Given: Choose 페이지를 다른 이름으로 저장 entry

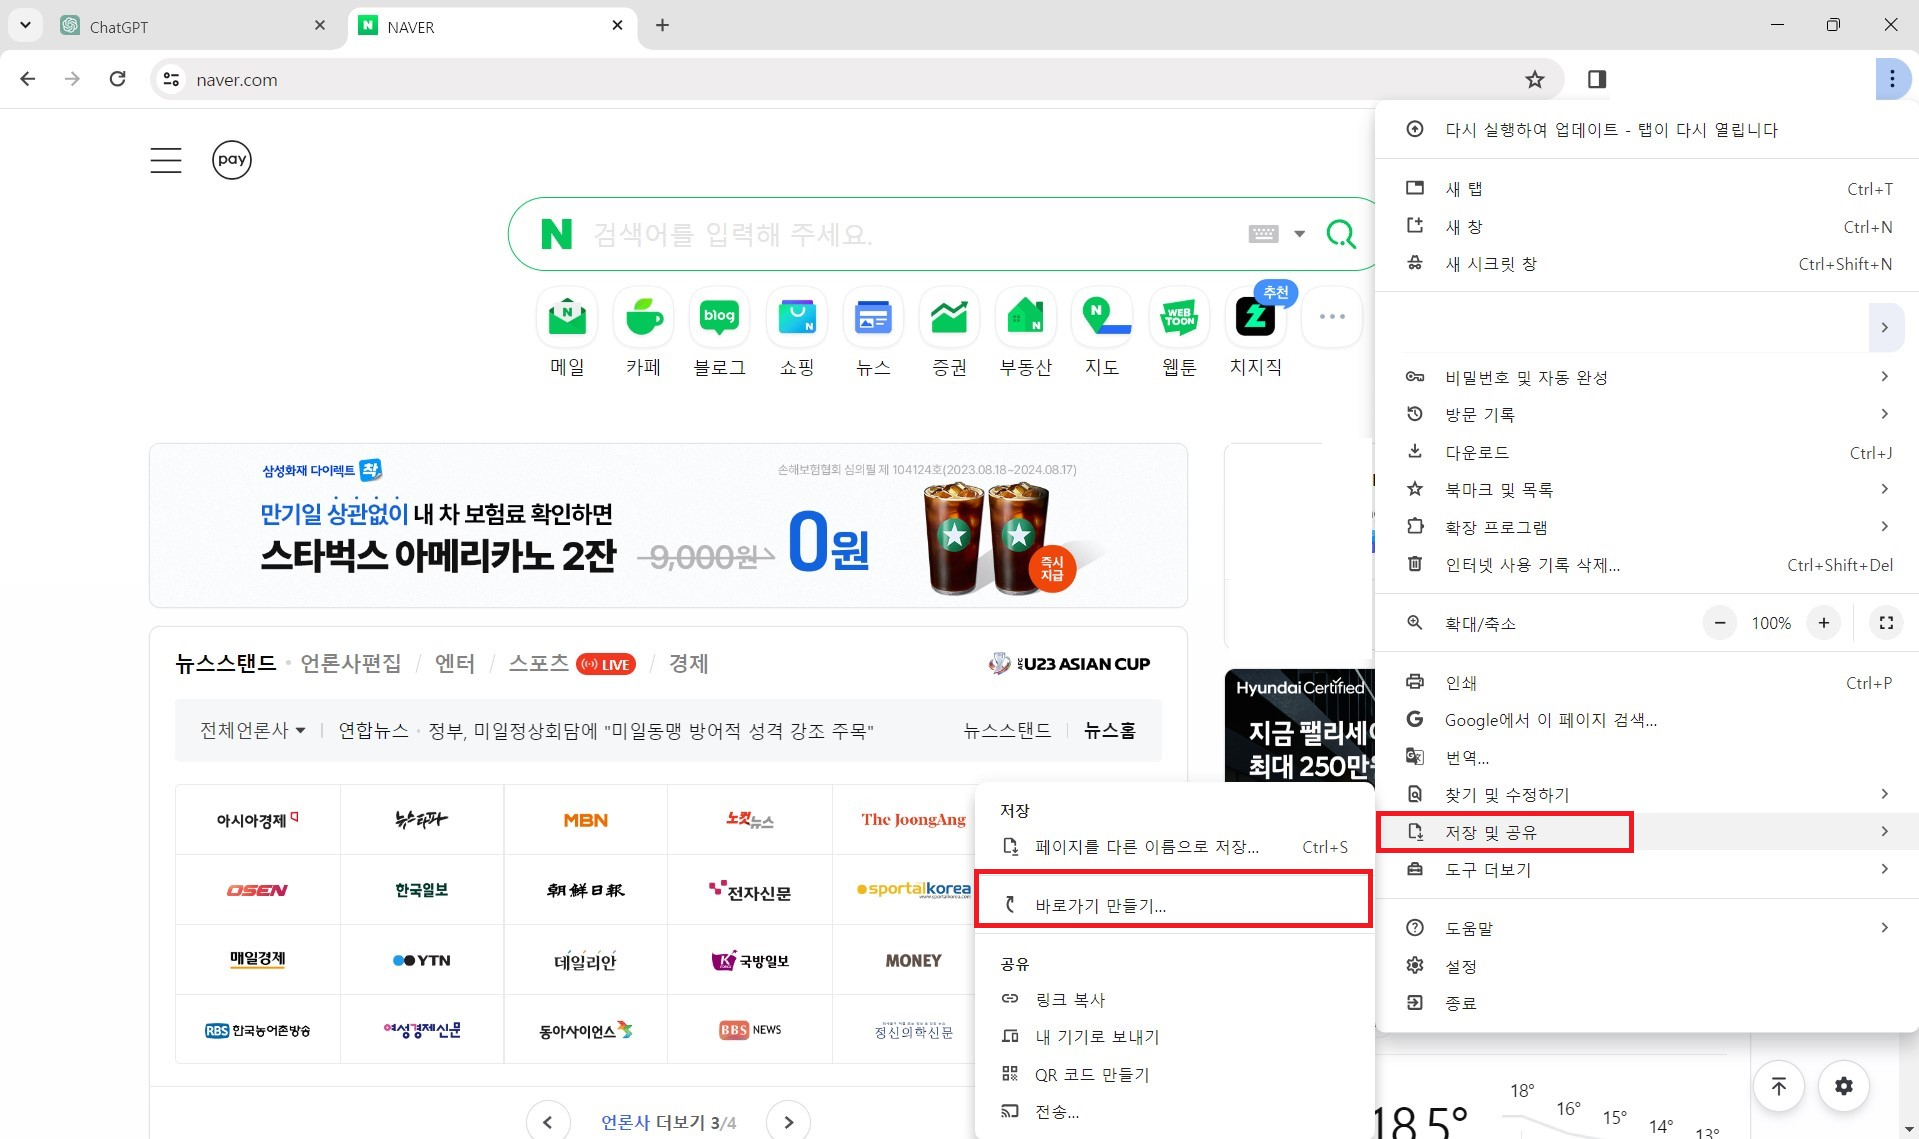Looking at the screenshot, I should point(1174,847).
